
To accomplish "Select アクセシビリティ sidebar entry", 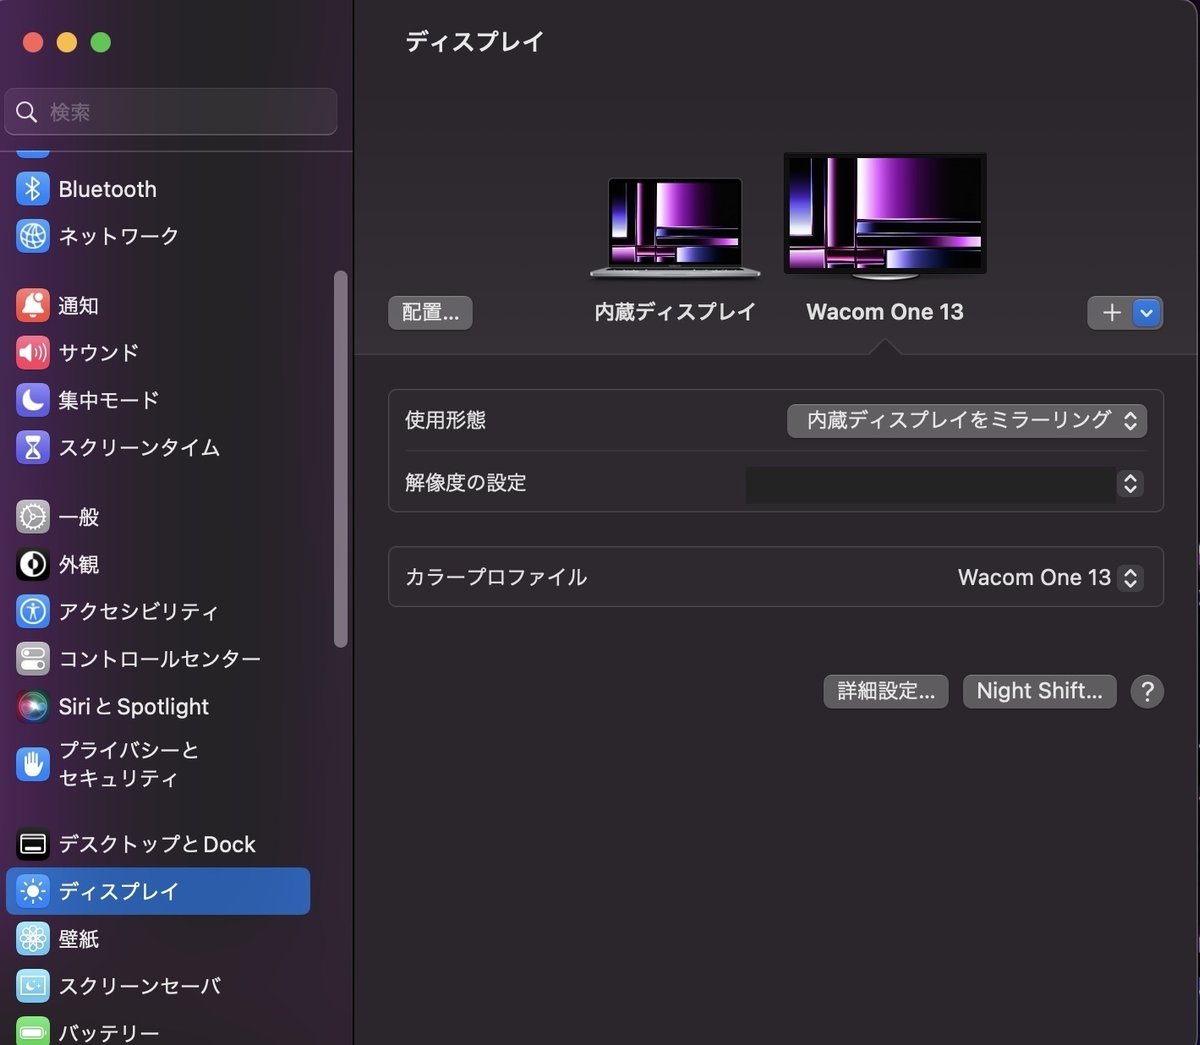I will click(158, 611).
